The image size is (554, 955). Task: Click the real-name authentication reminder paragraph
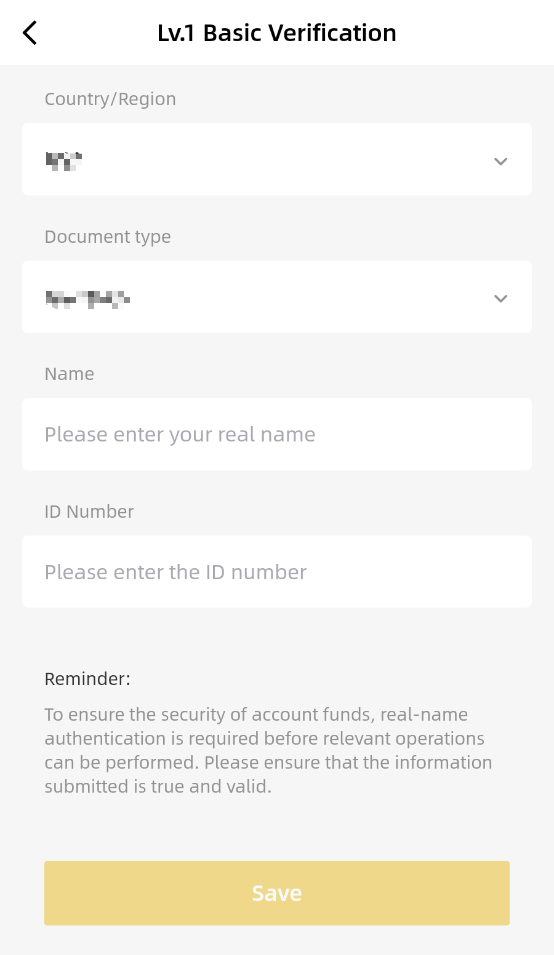click(x=268, y=750)
